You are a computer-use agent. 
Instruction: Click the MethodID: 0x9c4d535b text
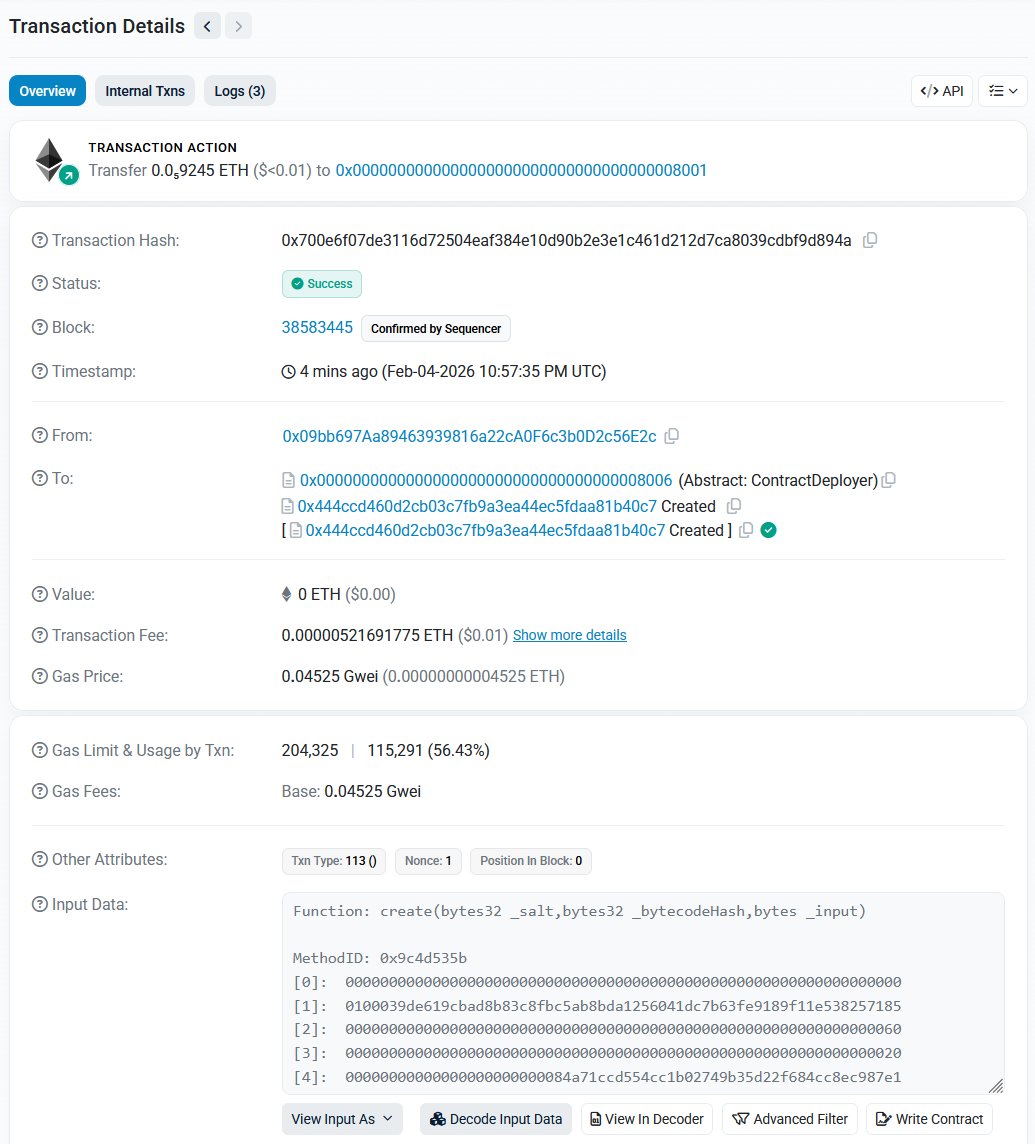pos(379,958)
